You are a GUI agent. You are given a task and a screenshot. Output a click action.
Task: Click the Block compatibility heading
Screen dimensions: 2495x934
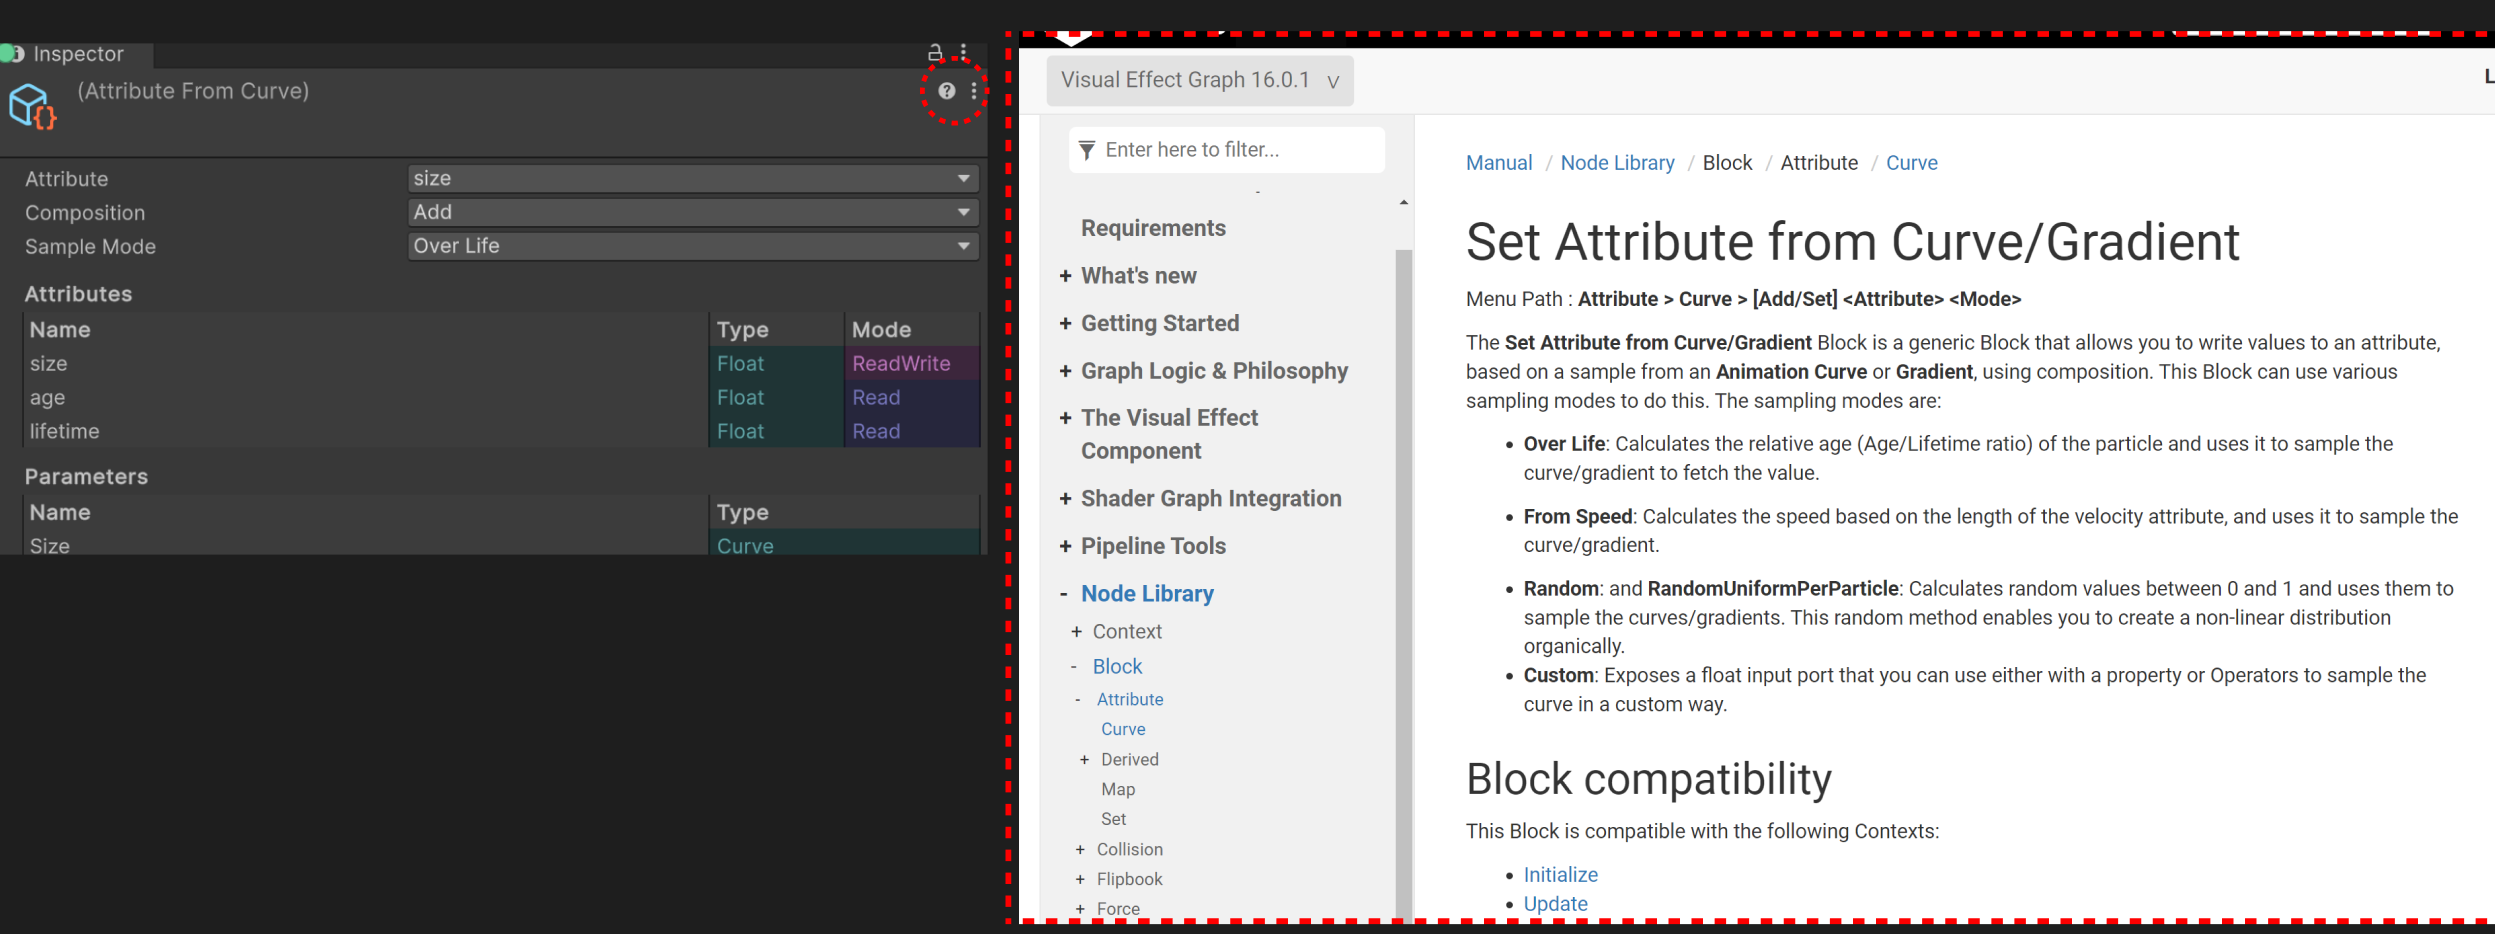click(1648, 779)
